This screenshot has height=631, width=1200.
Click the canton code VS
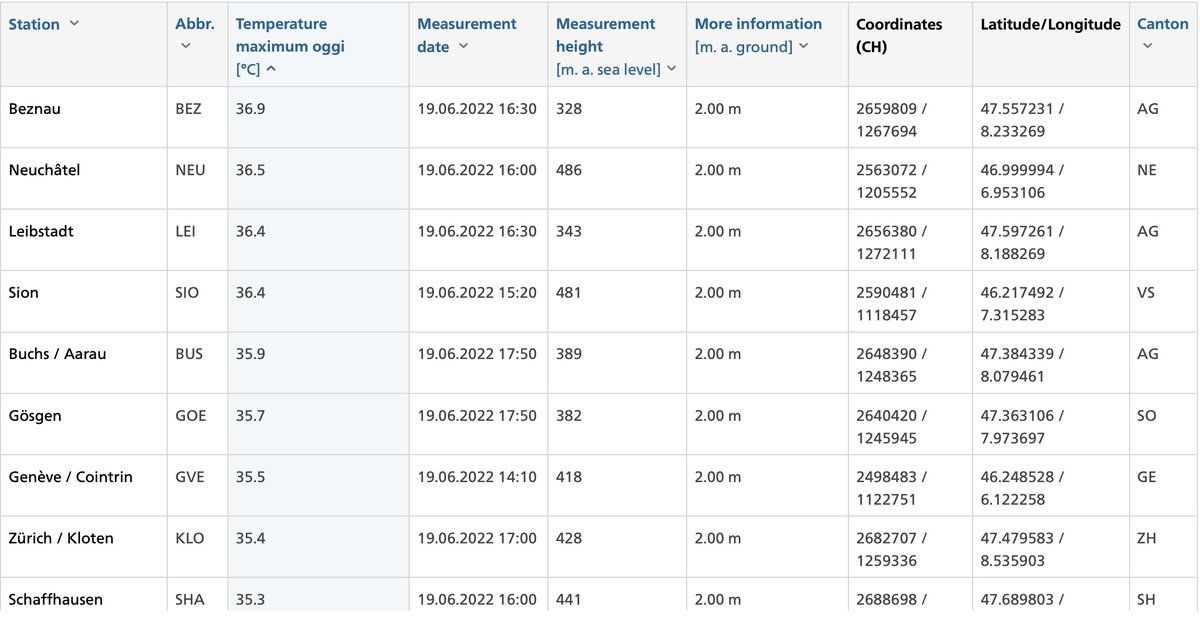click(1146, 293)
